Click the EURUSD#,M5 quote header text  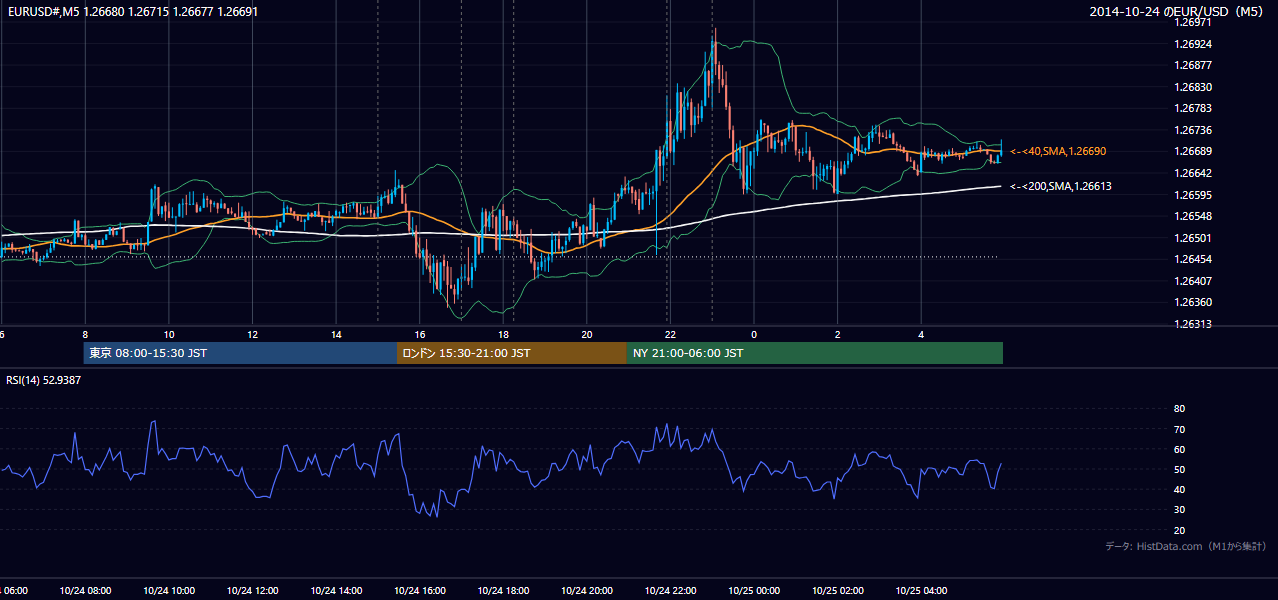pos(133,11)
